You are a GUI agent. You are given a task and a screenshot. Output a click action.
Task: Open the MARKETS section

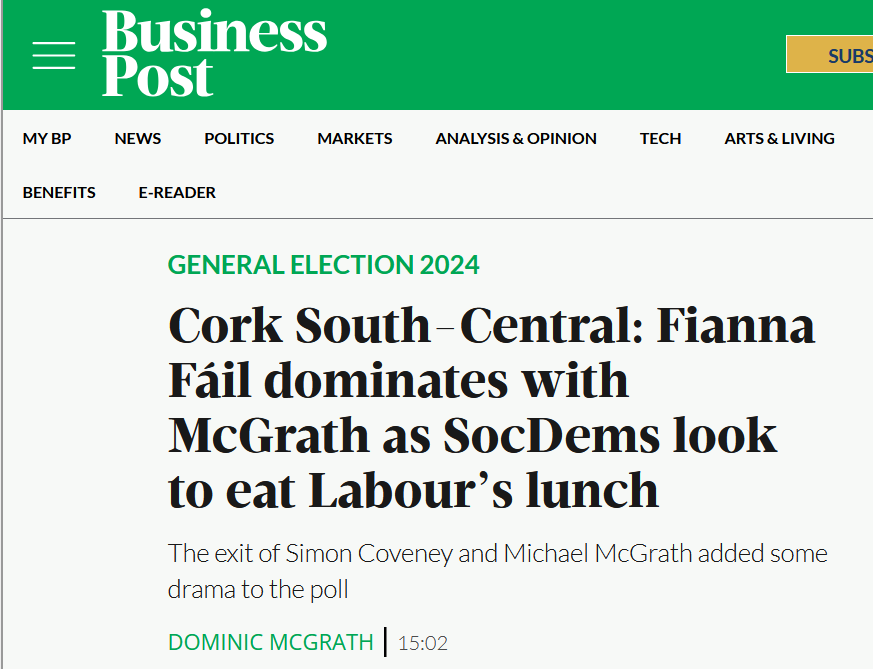[x=355, y=139]
